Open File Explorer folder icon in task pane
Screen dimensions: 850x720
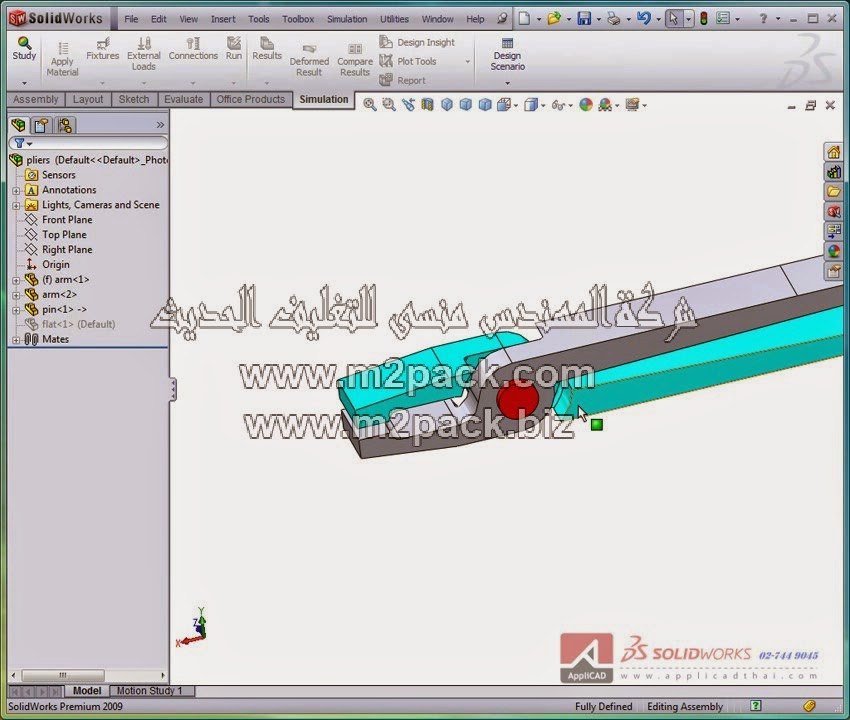[x=834, y=192]
